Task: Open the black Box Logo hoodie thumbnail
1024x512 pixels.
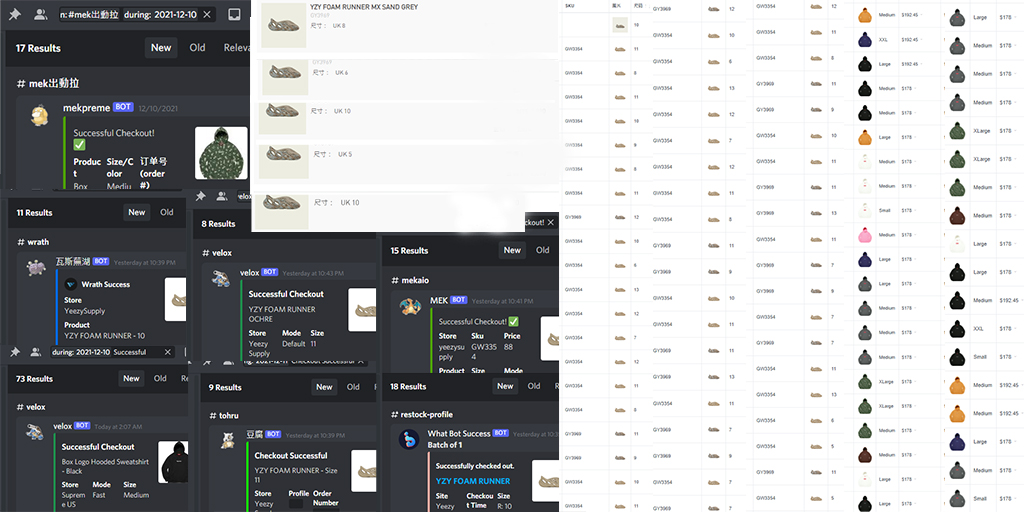Action: (x=173, y=462)
